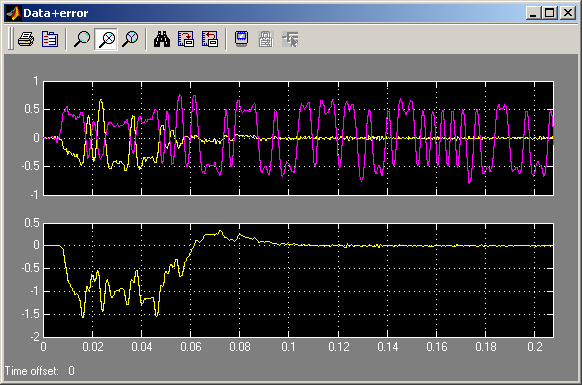The width and height of the screenshot is (582, 385).
Task: Toggle the Zoom X-axis tool
Action: [x=106, y=39]
